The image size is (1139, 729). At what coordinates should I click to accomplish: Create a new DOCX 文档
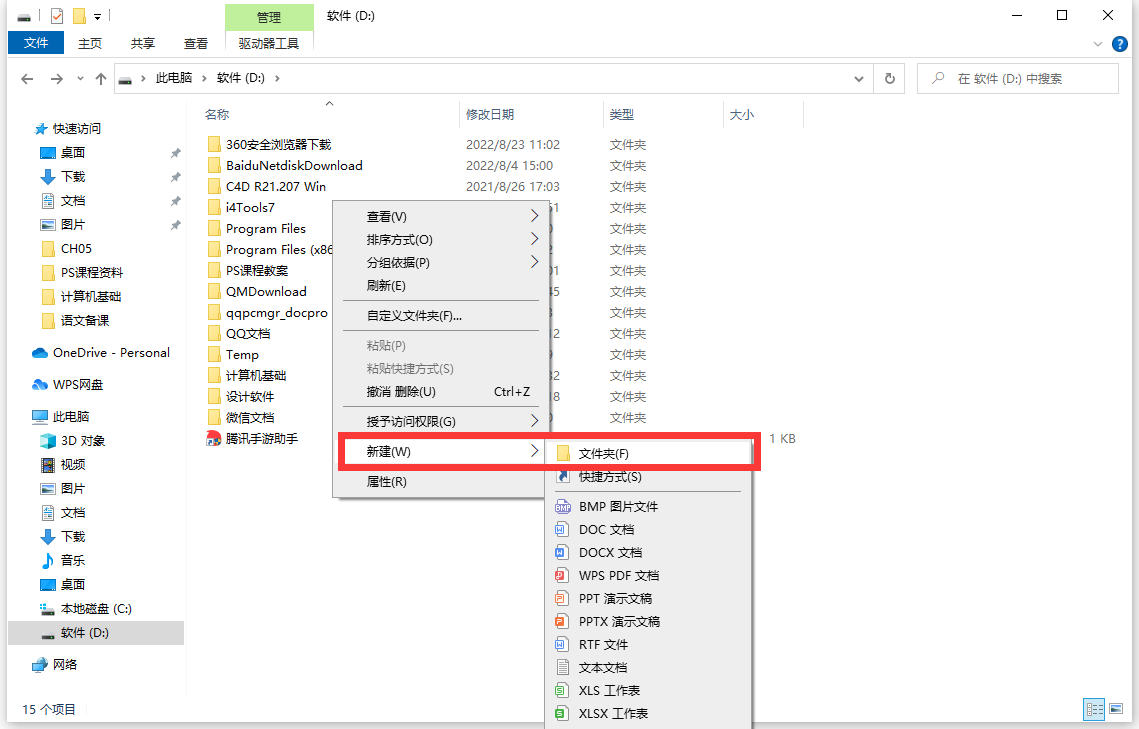point(610,553)
